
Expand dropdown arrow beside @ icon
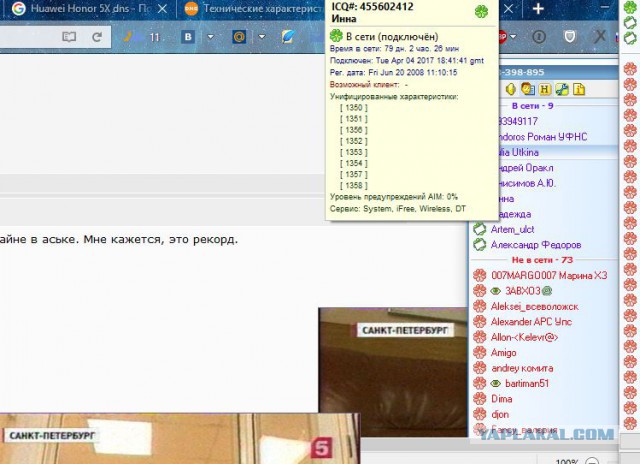(262, 37)
